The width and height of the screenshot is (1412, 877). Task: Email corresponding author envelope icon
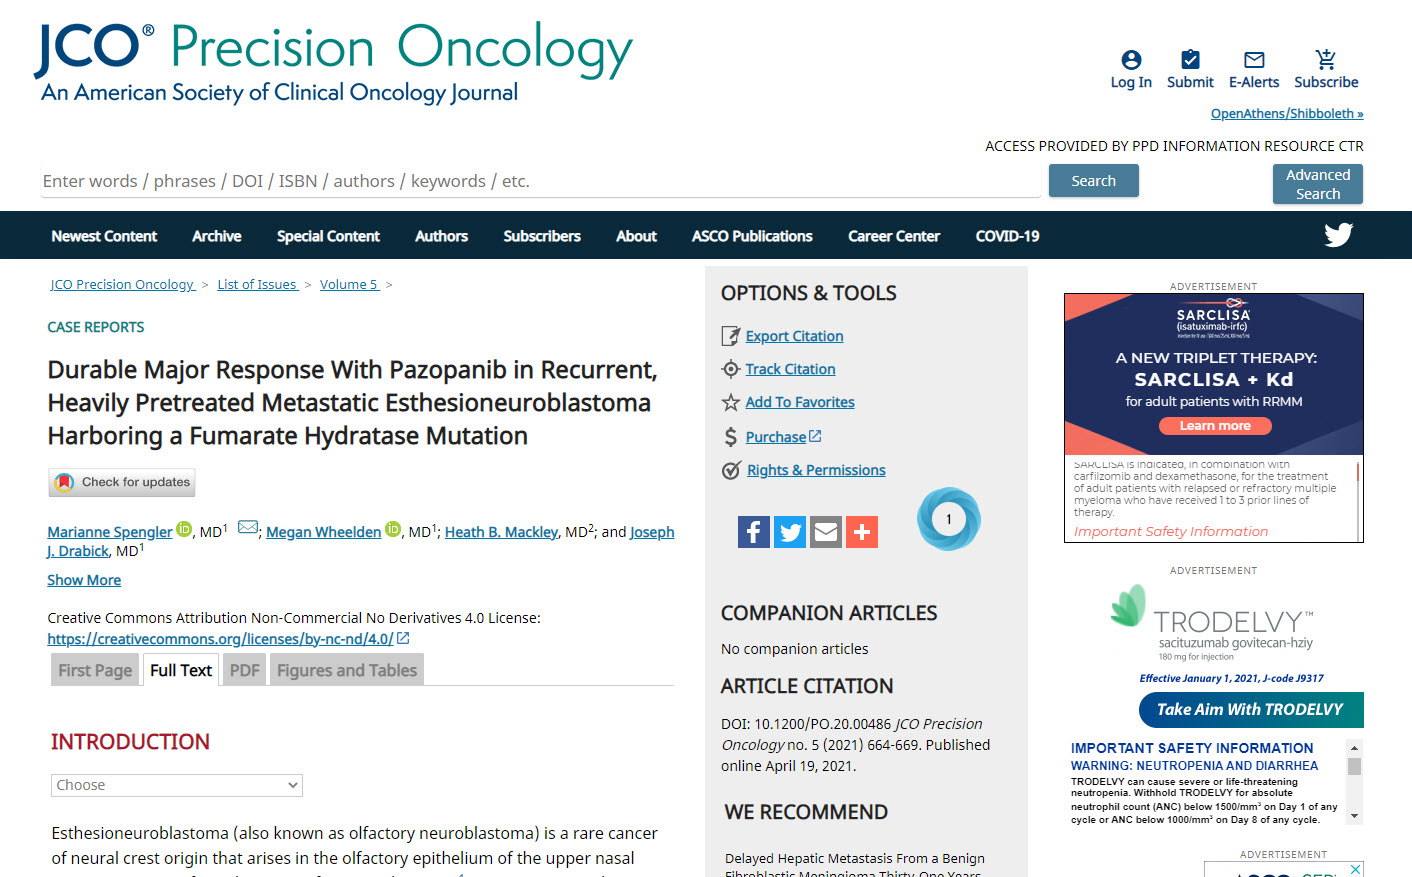point(248,528)
